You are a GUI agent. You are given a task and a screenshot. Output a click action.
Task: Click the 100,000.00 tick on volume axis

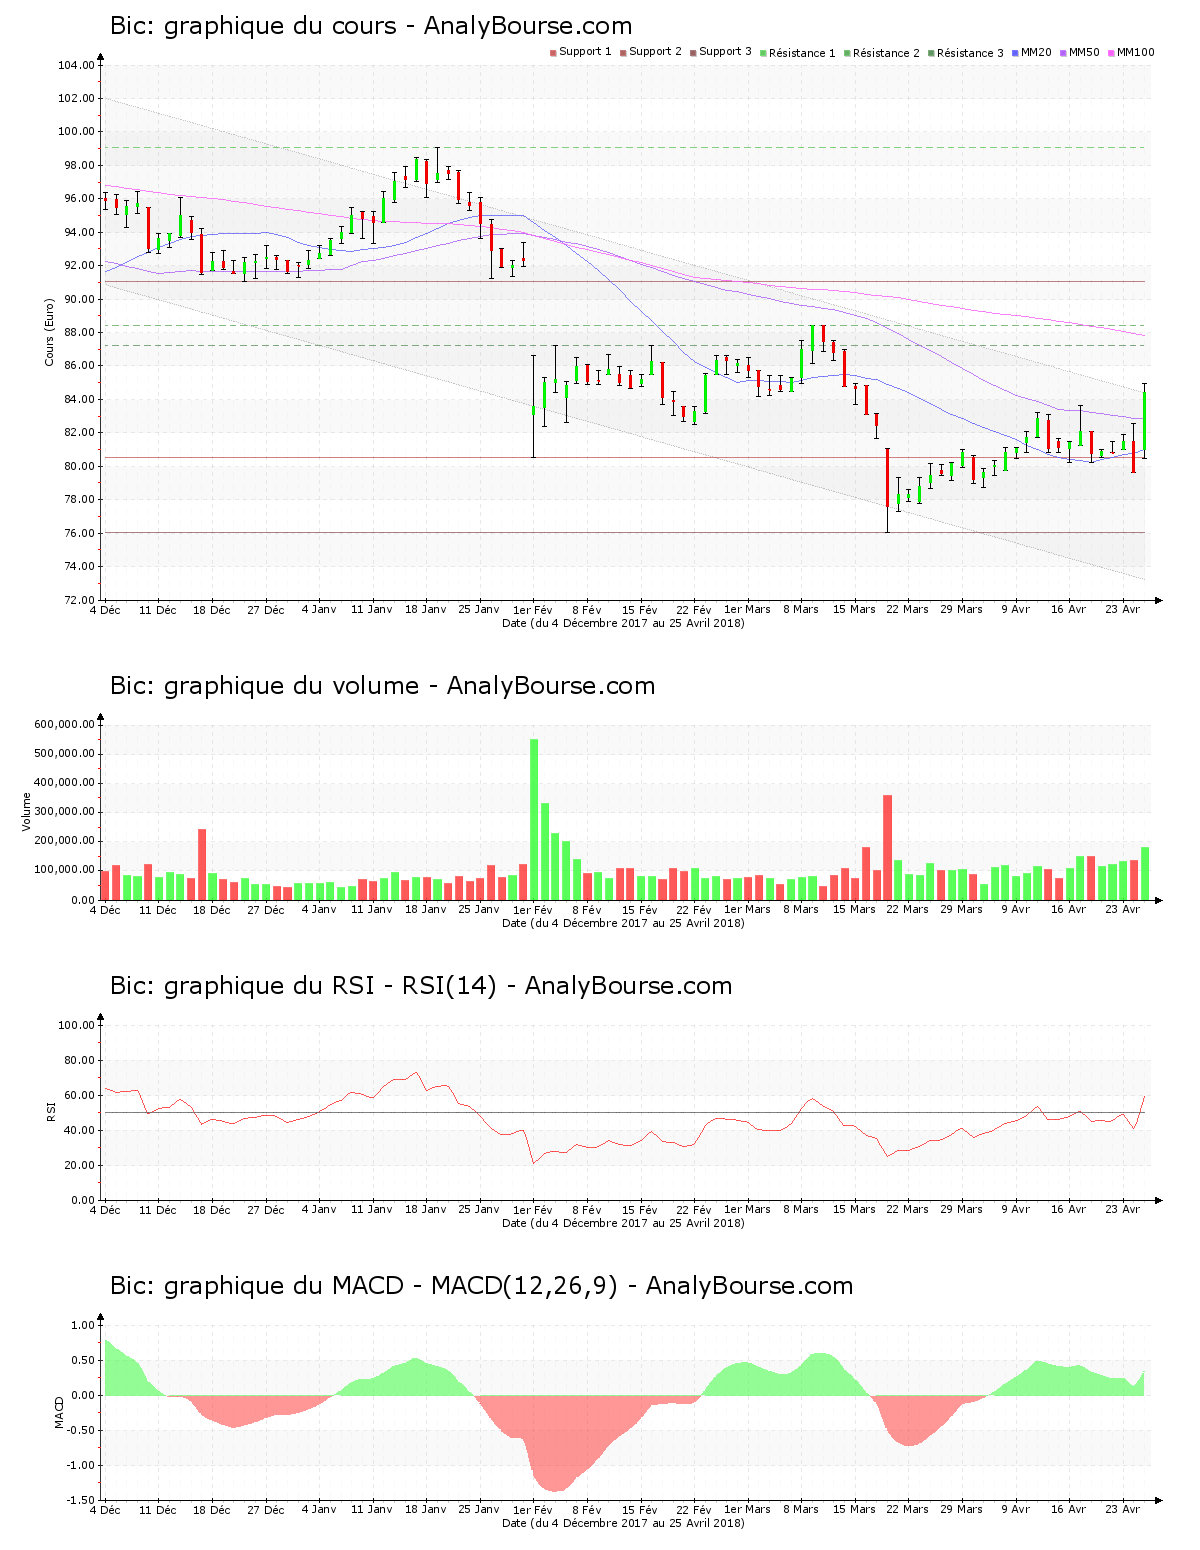click(64, 870)
